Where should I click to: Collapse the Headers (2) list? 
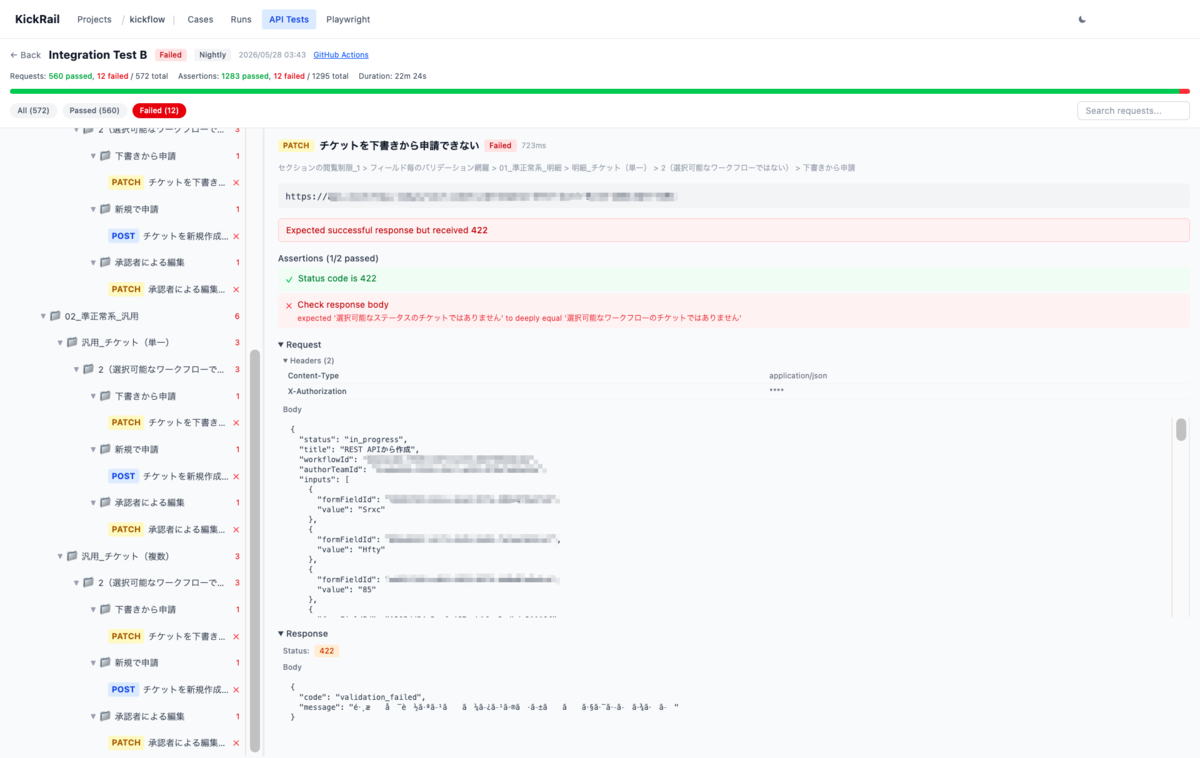pos(308,360)
